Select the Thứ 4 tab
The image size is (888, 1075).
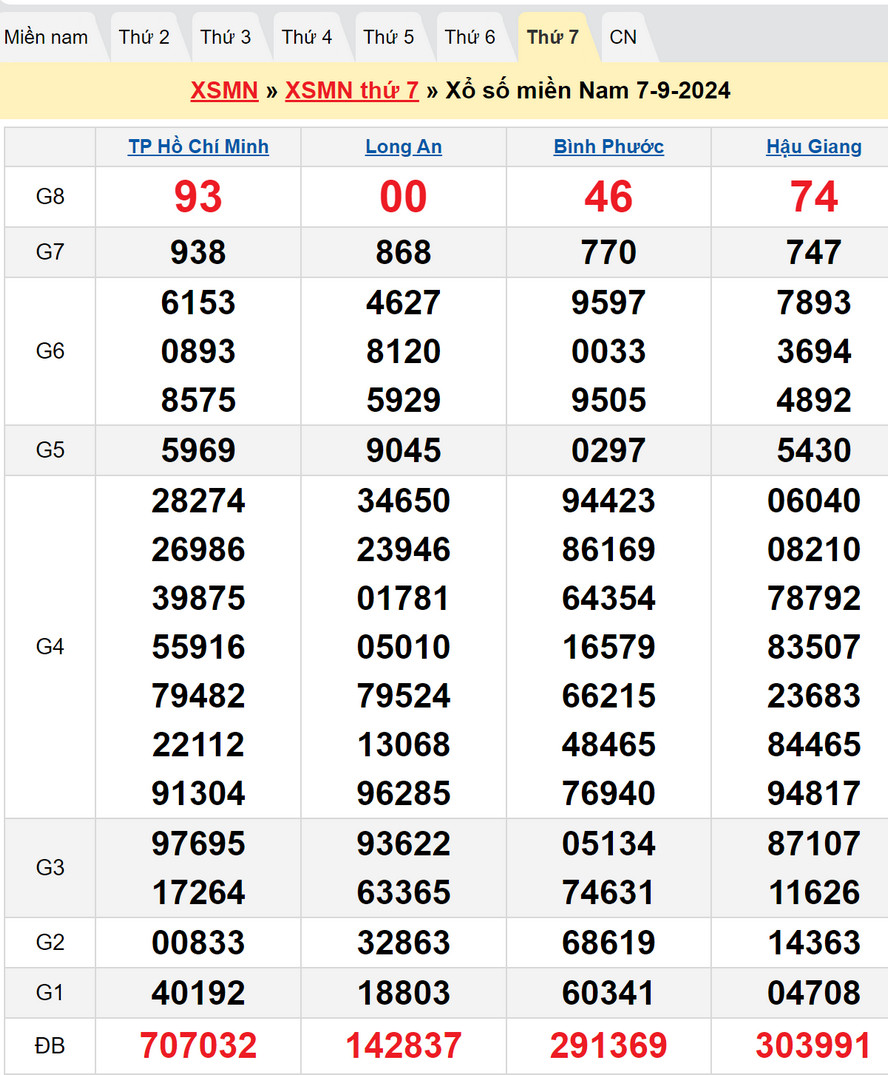tap(307, 37)
